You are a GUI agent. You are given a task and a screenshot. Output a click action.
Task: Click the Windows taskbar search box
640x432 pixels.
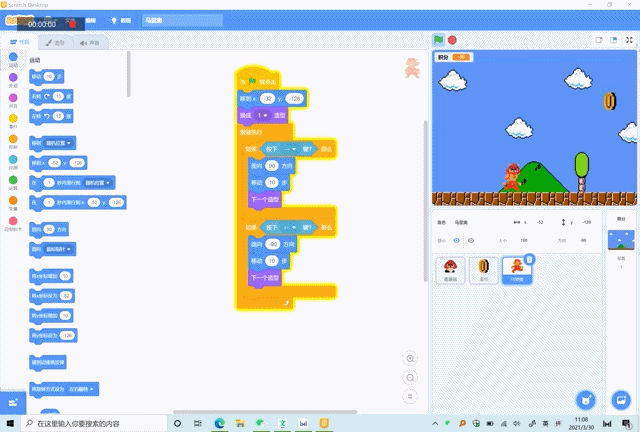coord(94,423)
